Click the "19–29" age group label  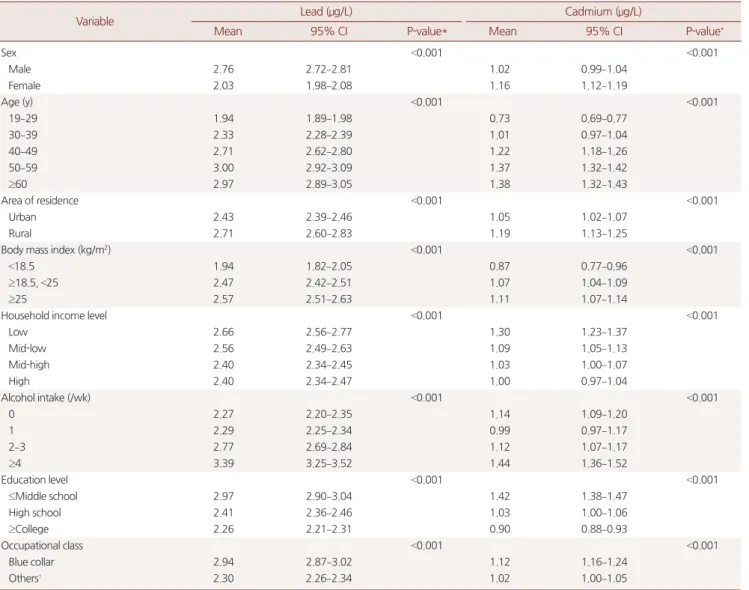(x=23, y=118)
